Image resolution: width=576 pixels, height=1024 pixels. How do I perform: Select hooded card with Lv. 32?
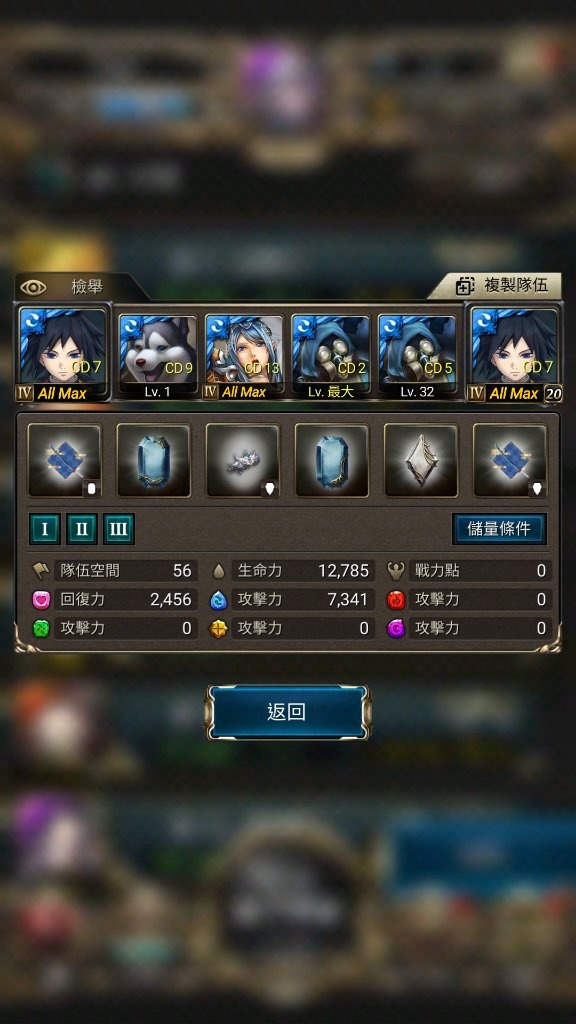pos(417,356)
